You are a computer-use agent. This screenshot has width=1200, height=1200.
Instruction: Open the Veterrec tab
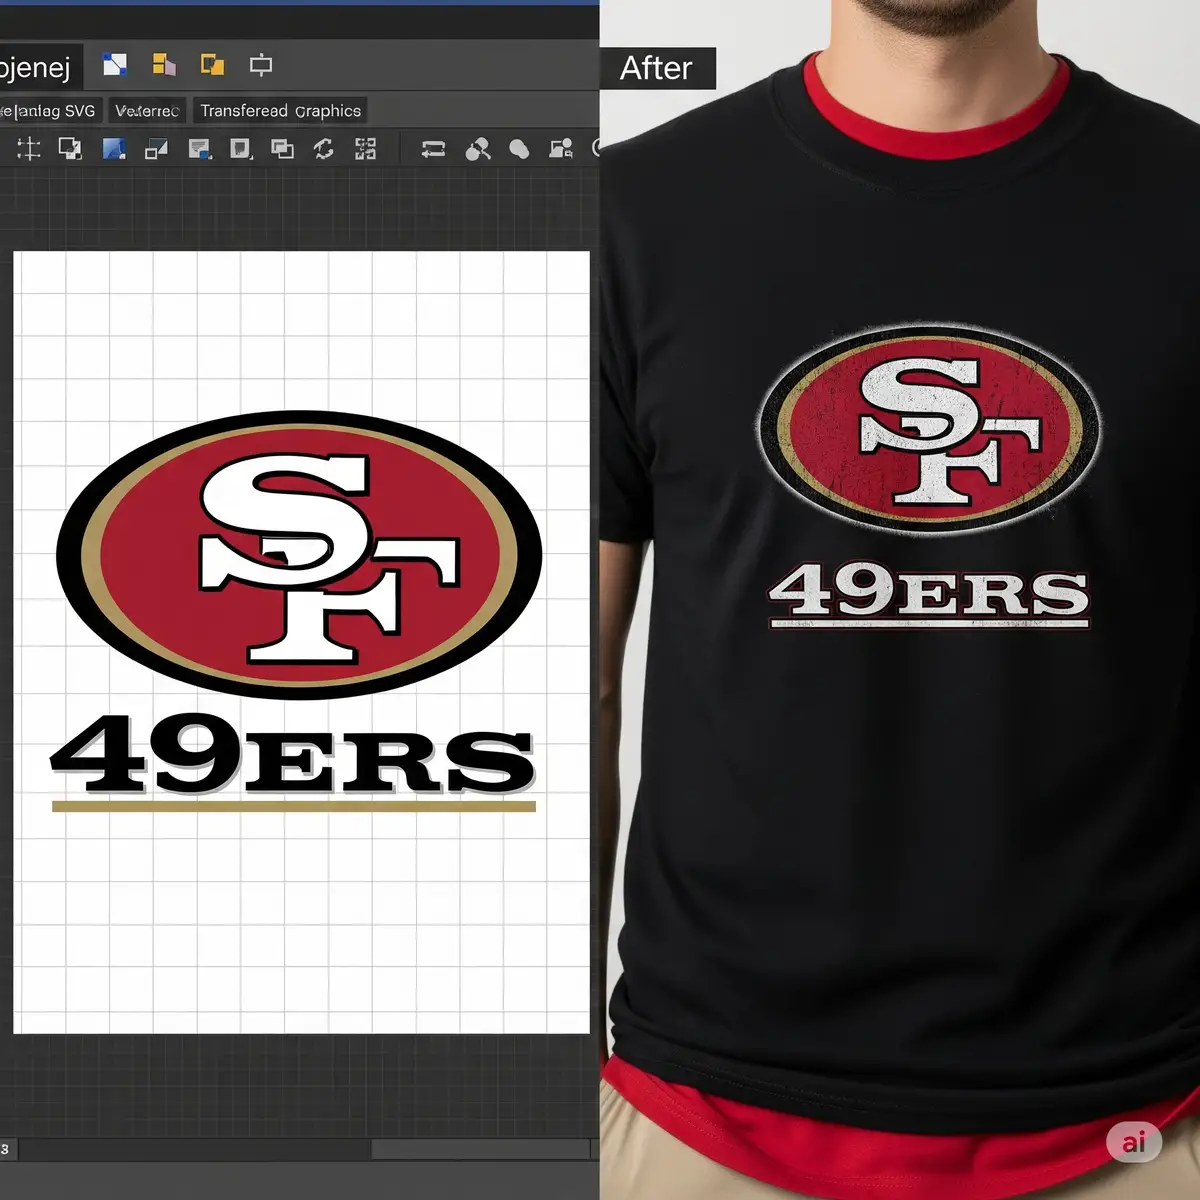coord(147,110)
